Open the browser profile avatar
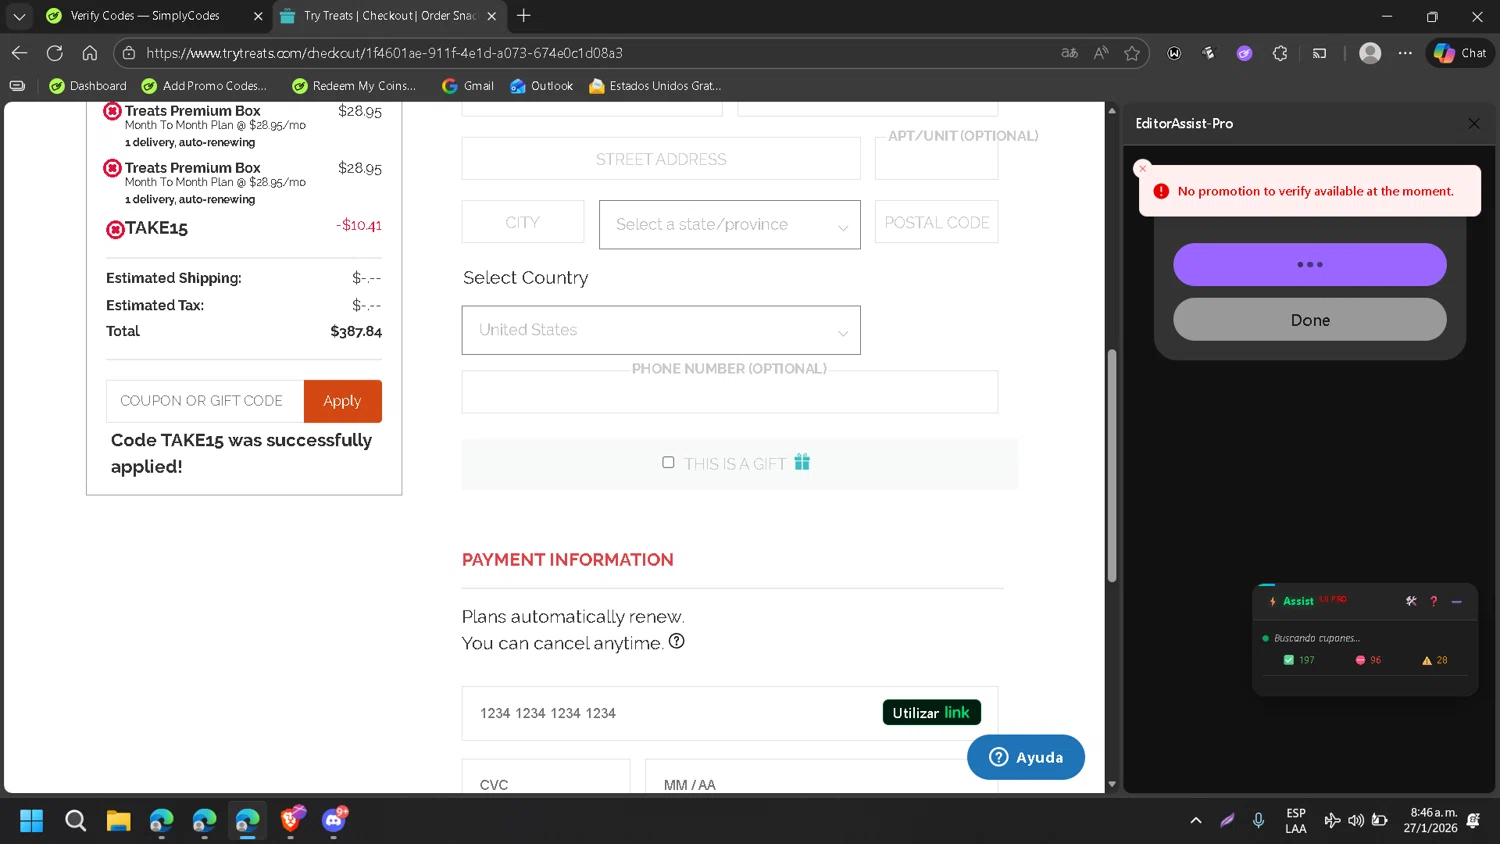1500x844 pixels. (1370, 53)
